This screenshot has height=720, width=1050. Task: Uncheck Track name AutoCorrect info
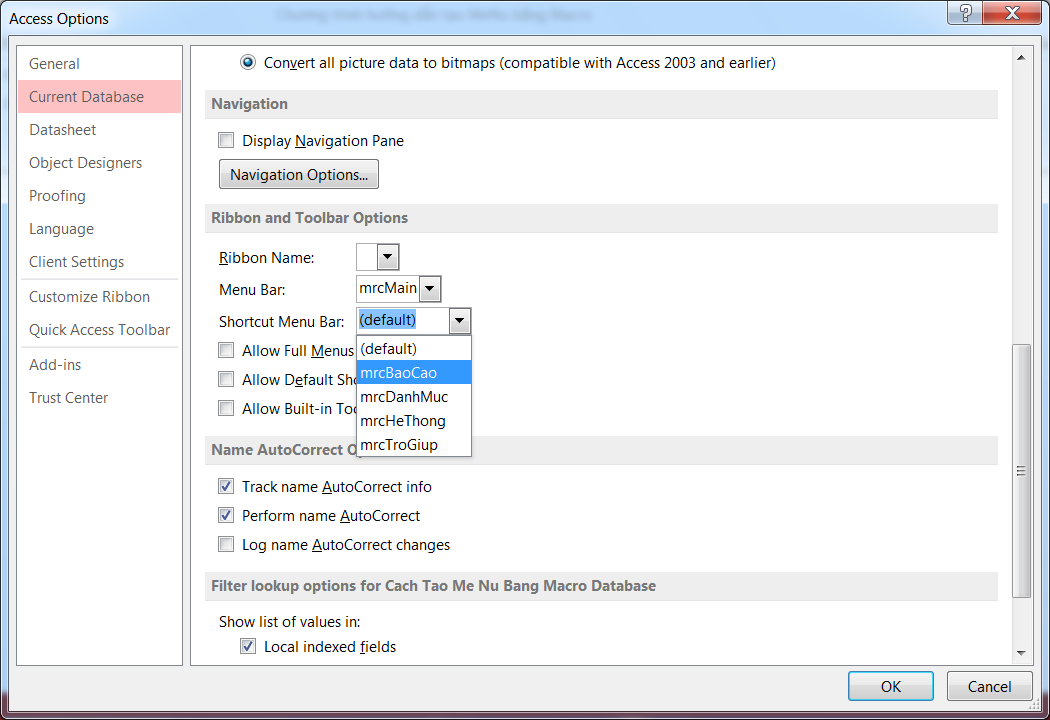click(226, 487)
